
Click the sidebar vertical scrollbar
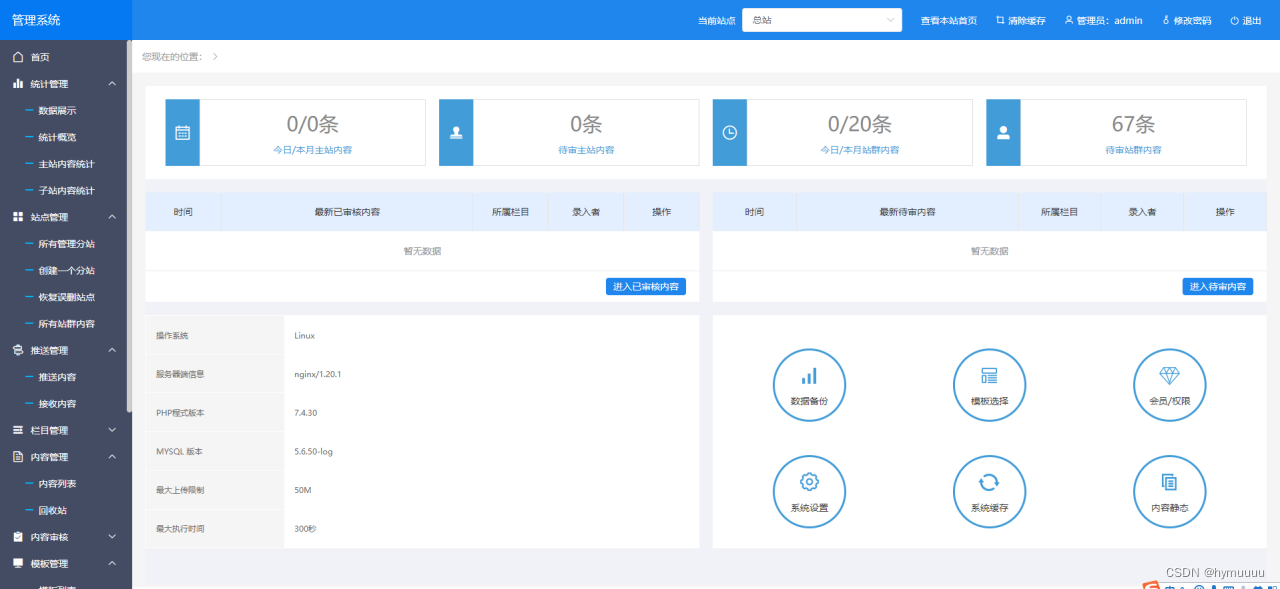point(129,227)
